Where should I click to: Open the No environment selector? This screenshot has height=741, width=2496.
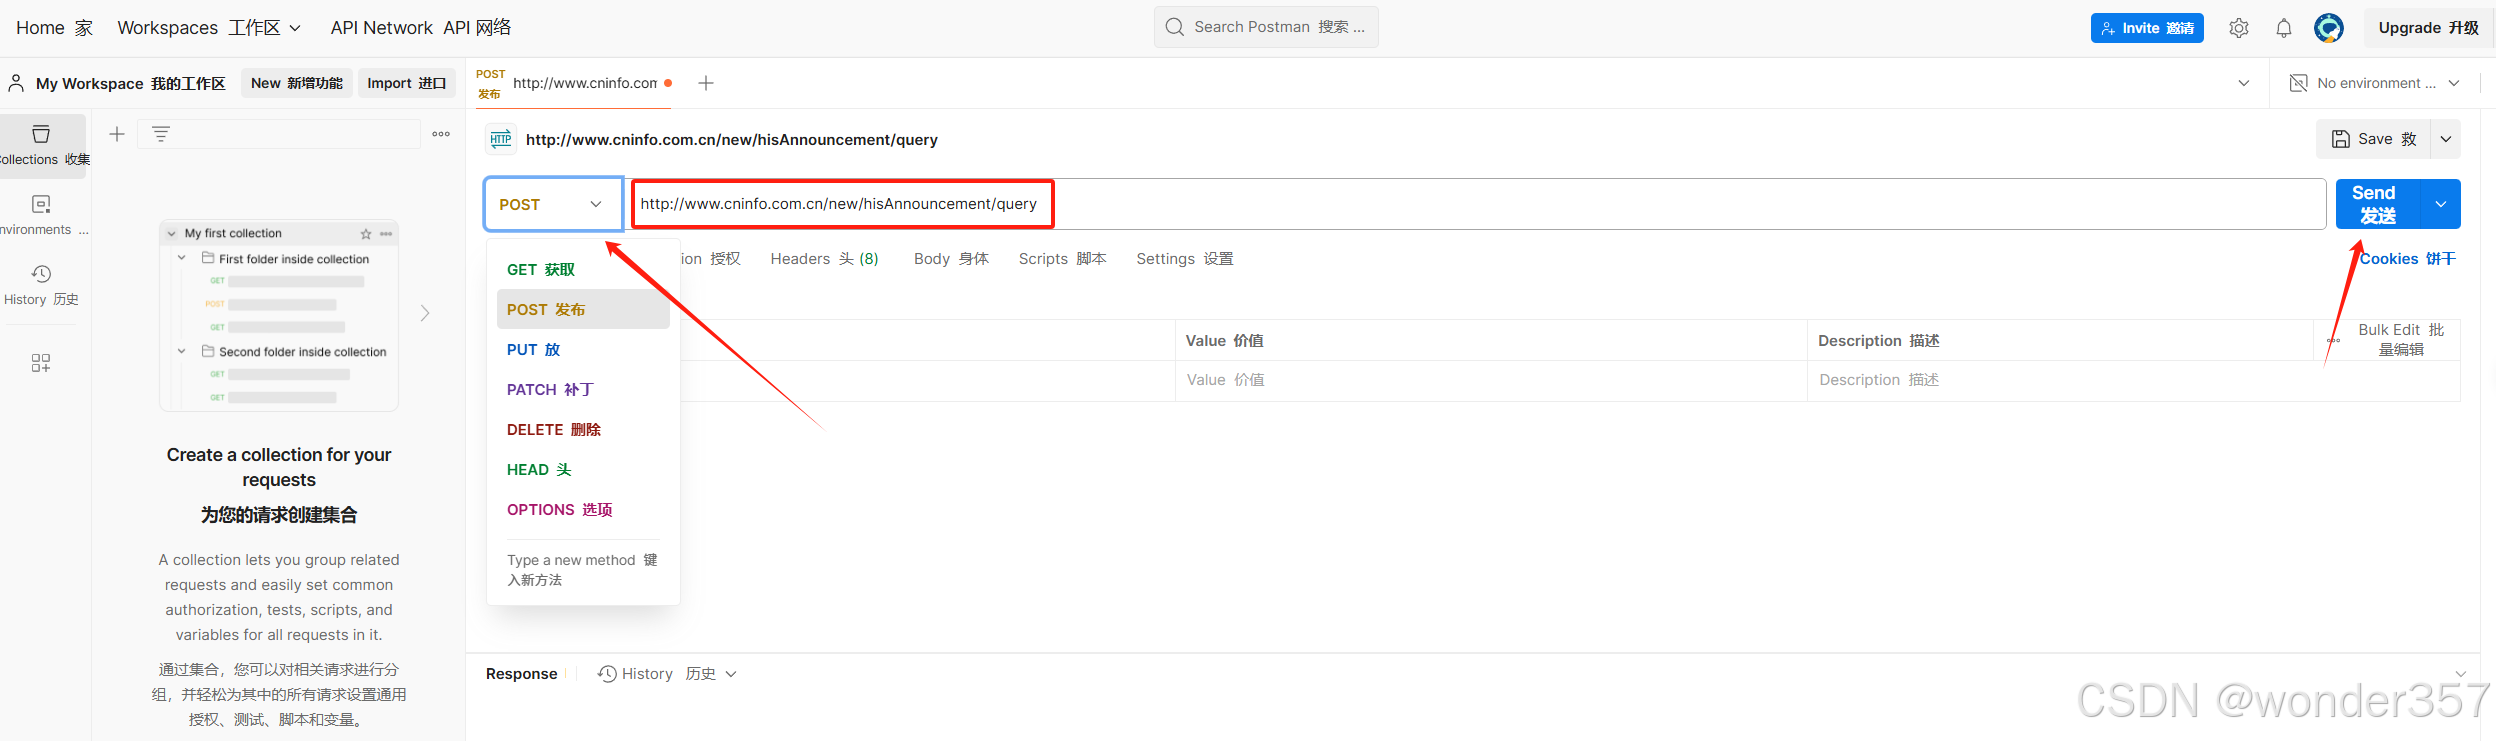[x=2374, y=83]
